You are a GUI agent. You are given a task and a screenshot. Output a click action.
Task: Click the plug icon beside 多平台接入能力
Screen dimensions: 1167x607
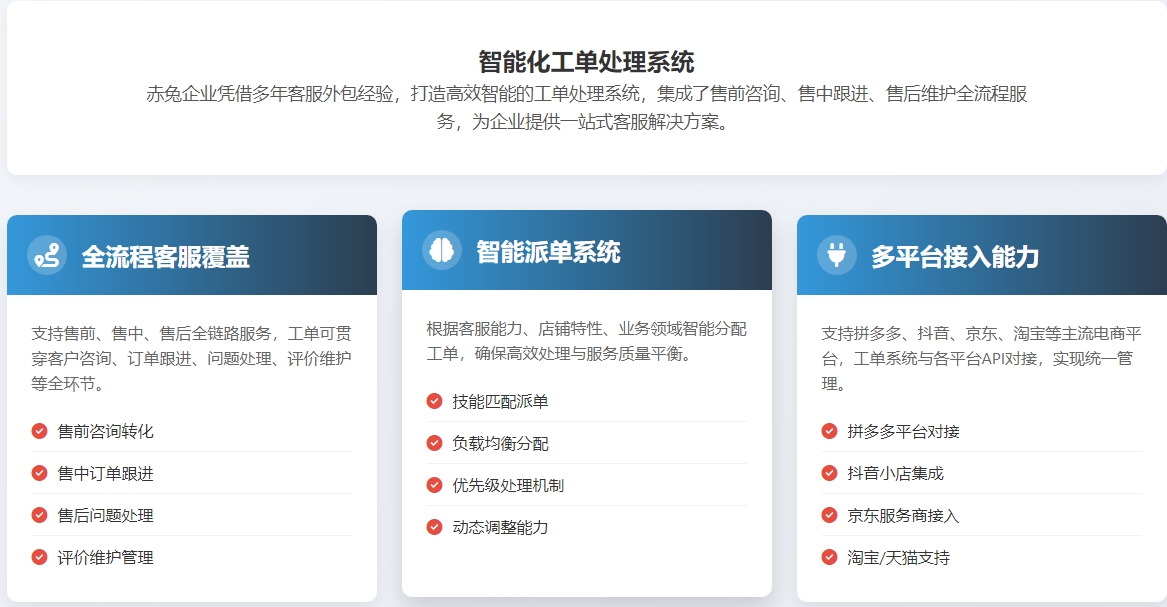(x=837, y=255)
